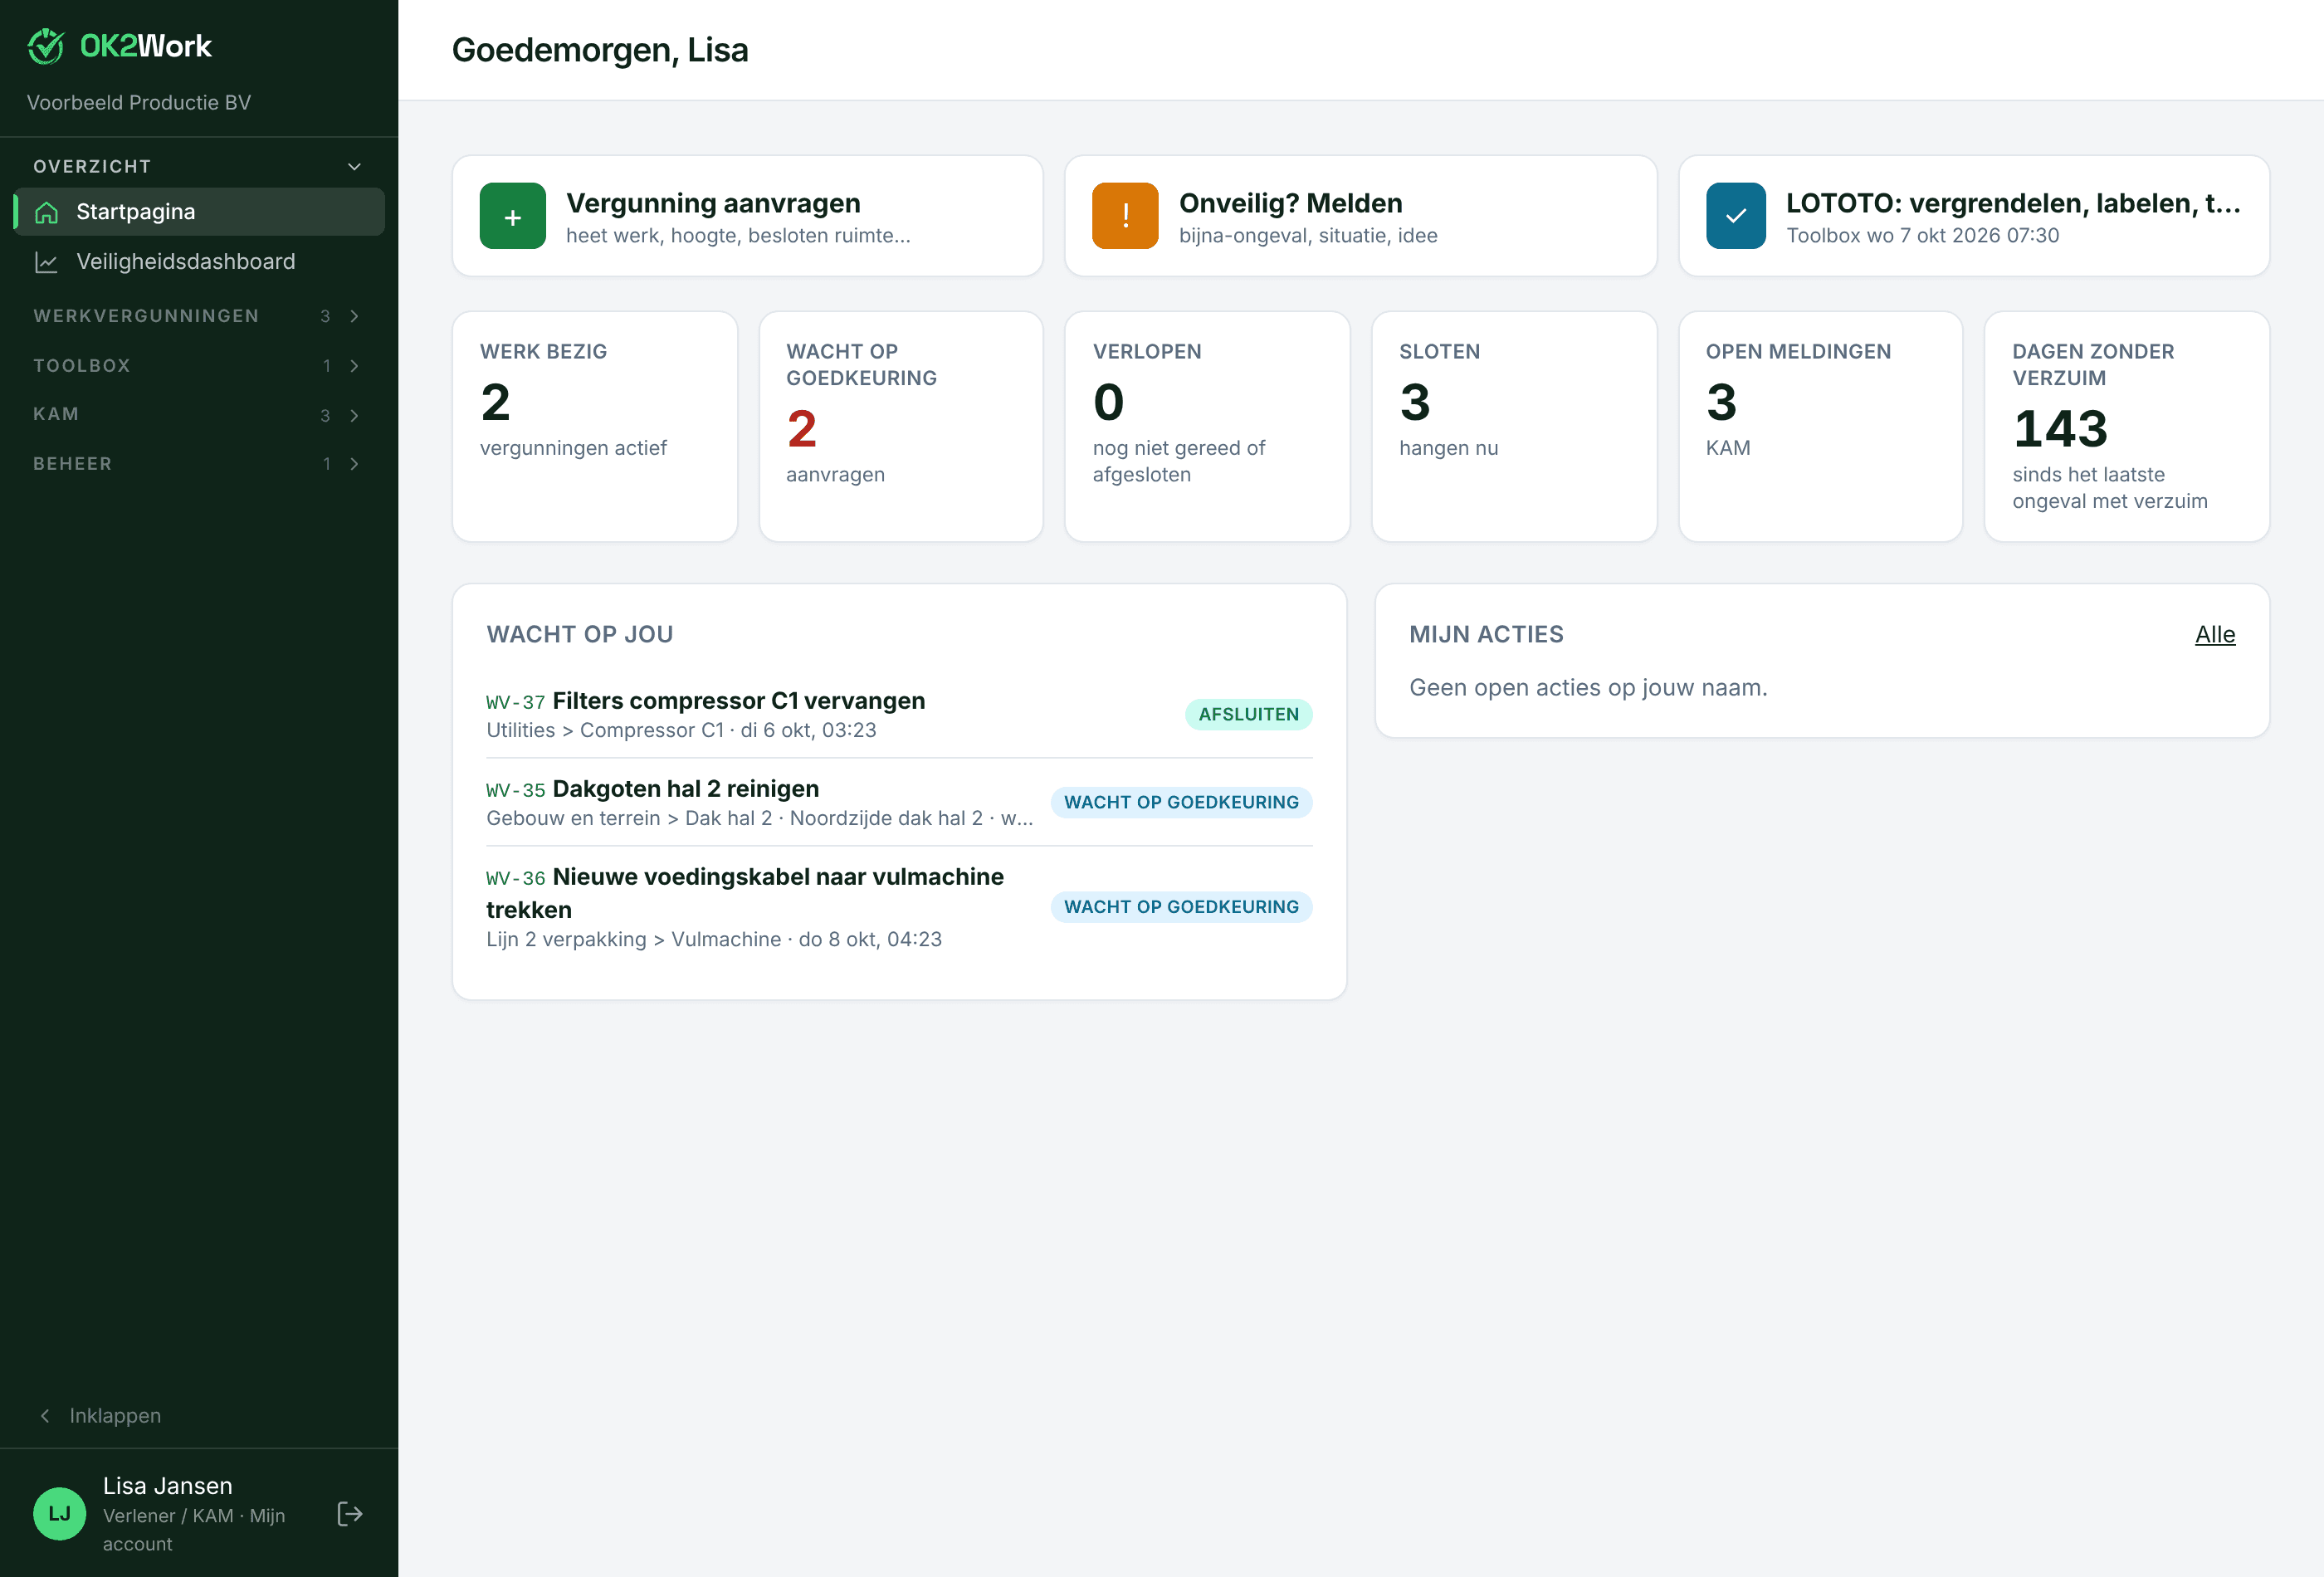
Task: Click the Inklappen left arrow icon
Action: point(45,1416)
